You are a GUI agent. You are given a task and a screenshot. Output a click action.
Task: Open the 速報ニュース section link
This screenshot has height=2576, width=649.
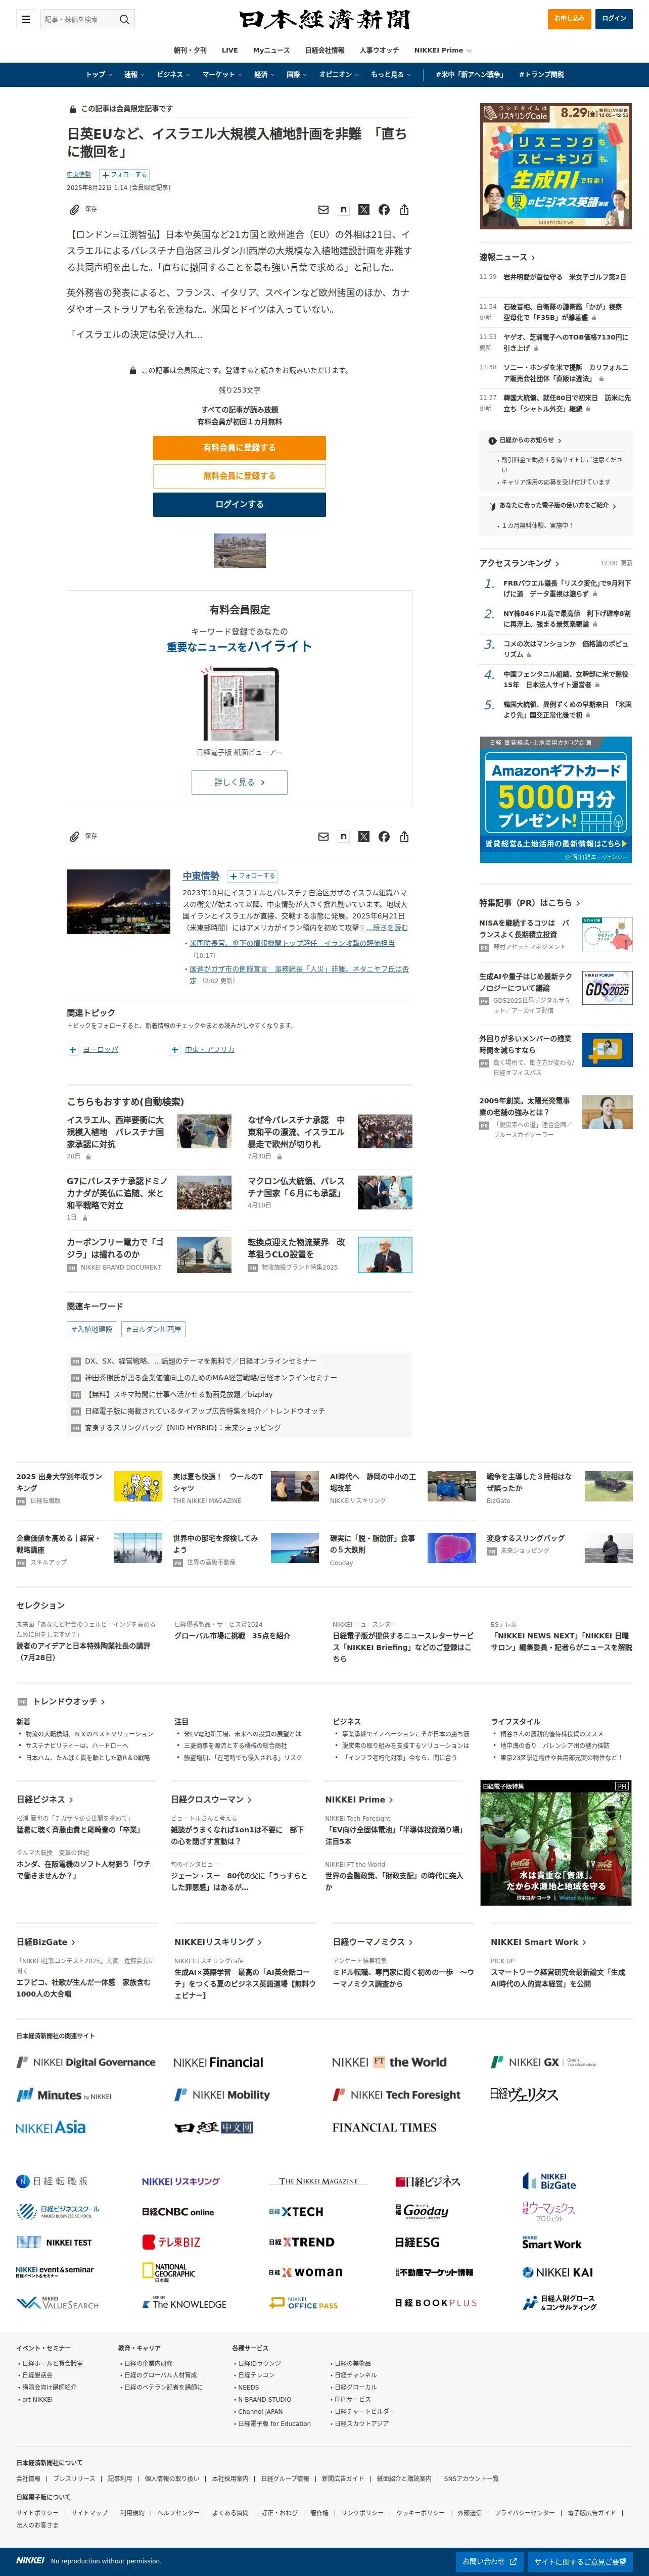tap(507, 257)
